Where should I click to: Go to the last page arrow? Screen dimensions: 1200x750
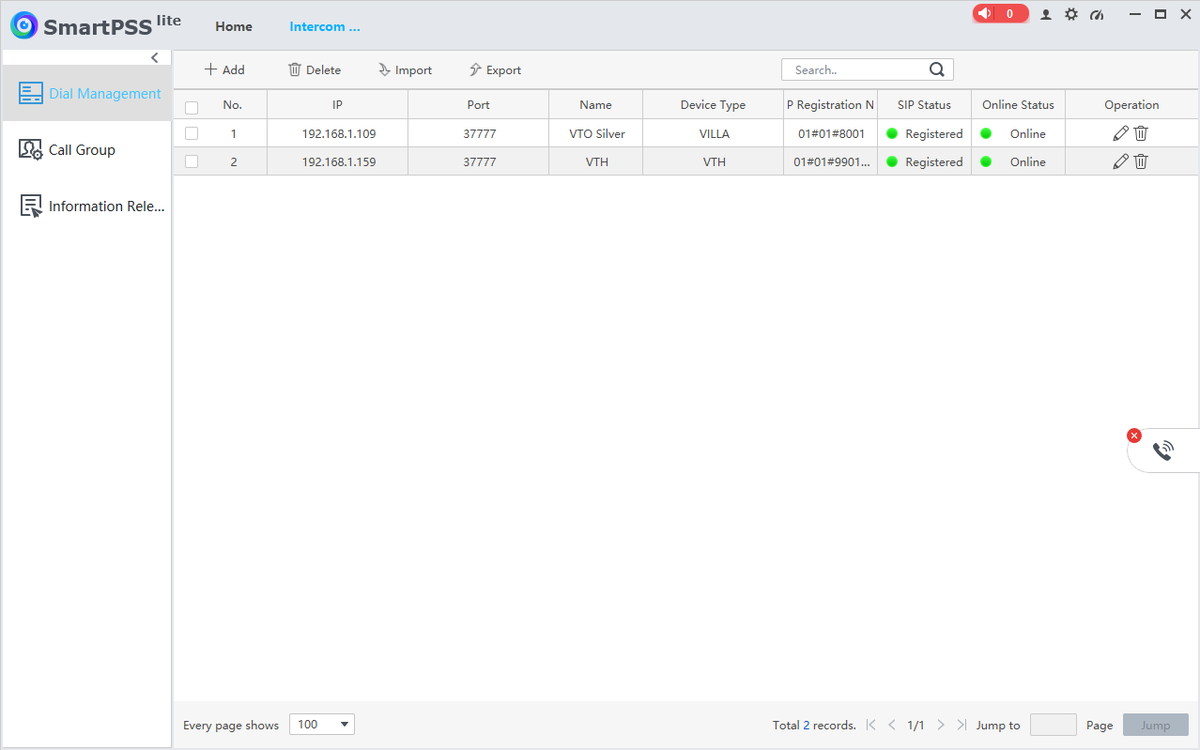pyautogui.click(x=961, y=725)
